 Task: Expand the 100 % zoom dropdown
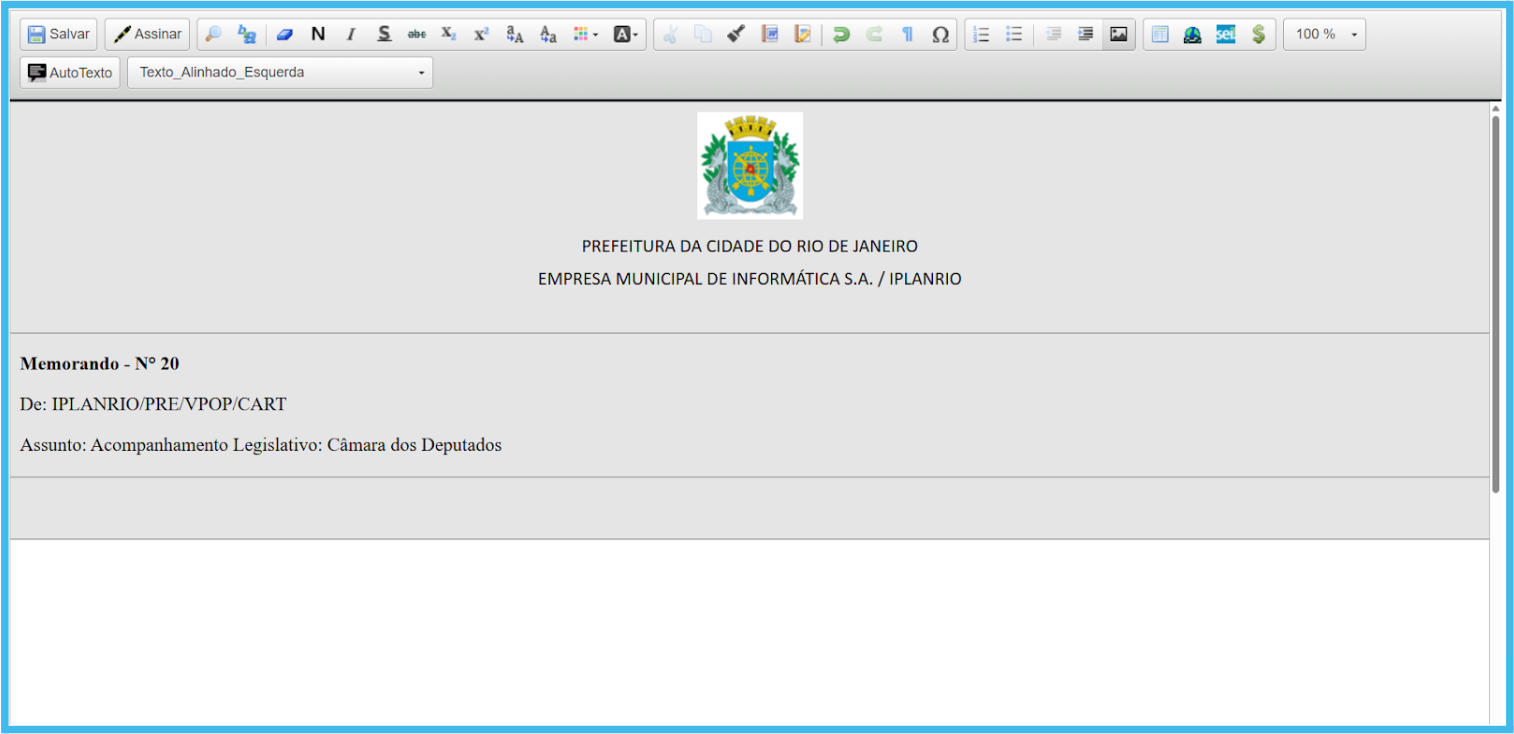click(1324, 34)
